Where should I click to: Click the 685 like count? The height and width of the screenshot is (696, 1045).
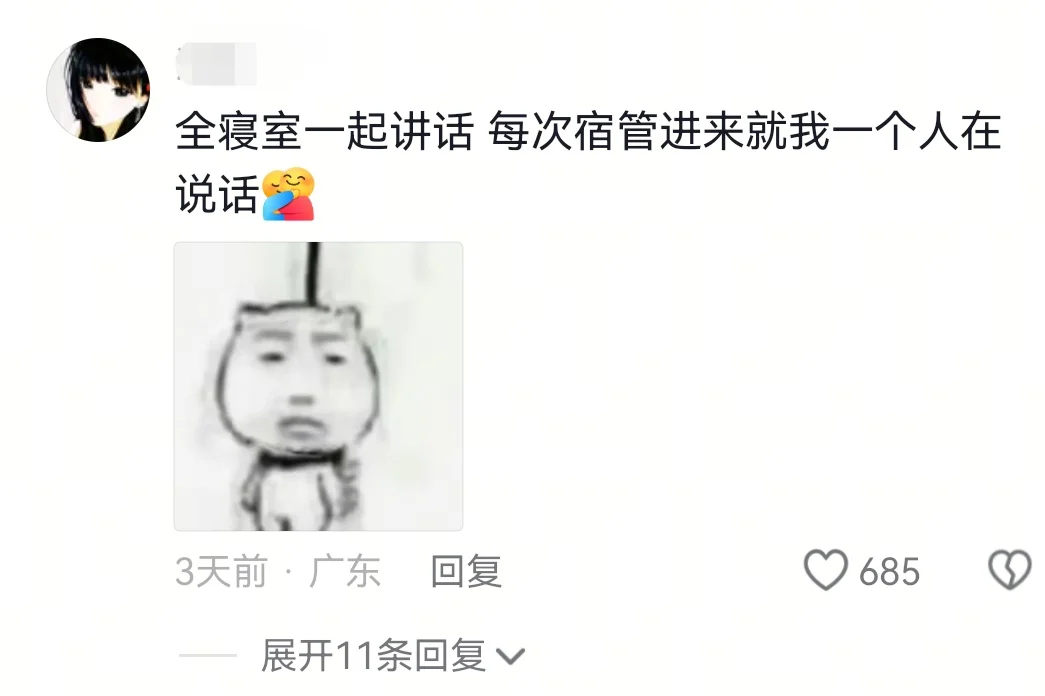click(x=890, y=572)
